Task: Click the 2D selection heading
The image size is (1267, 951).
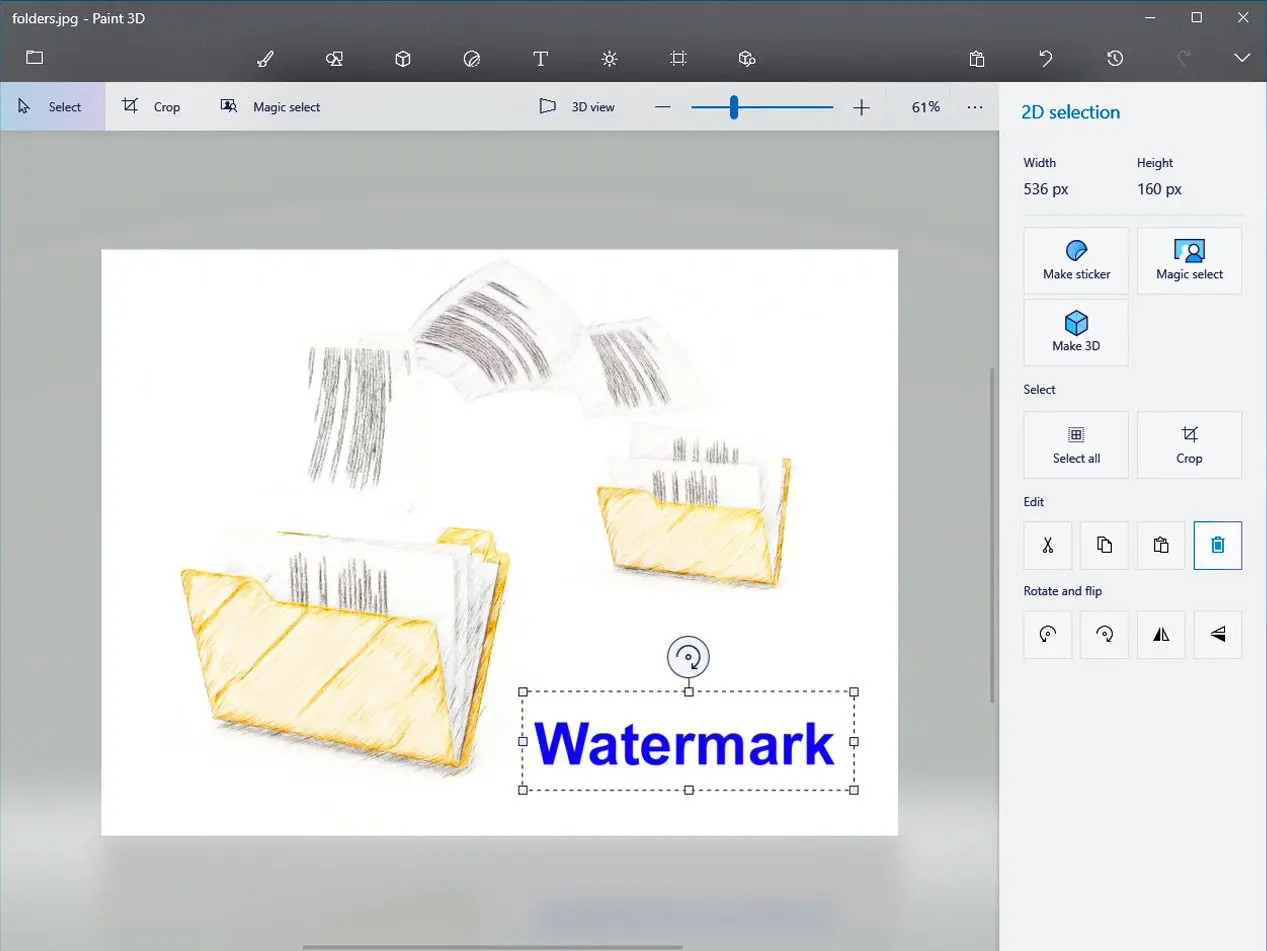Action: (x=1070, y=112)
